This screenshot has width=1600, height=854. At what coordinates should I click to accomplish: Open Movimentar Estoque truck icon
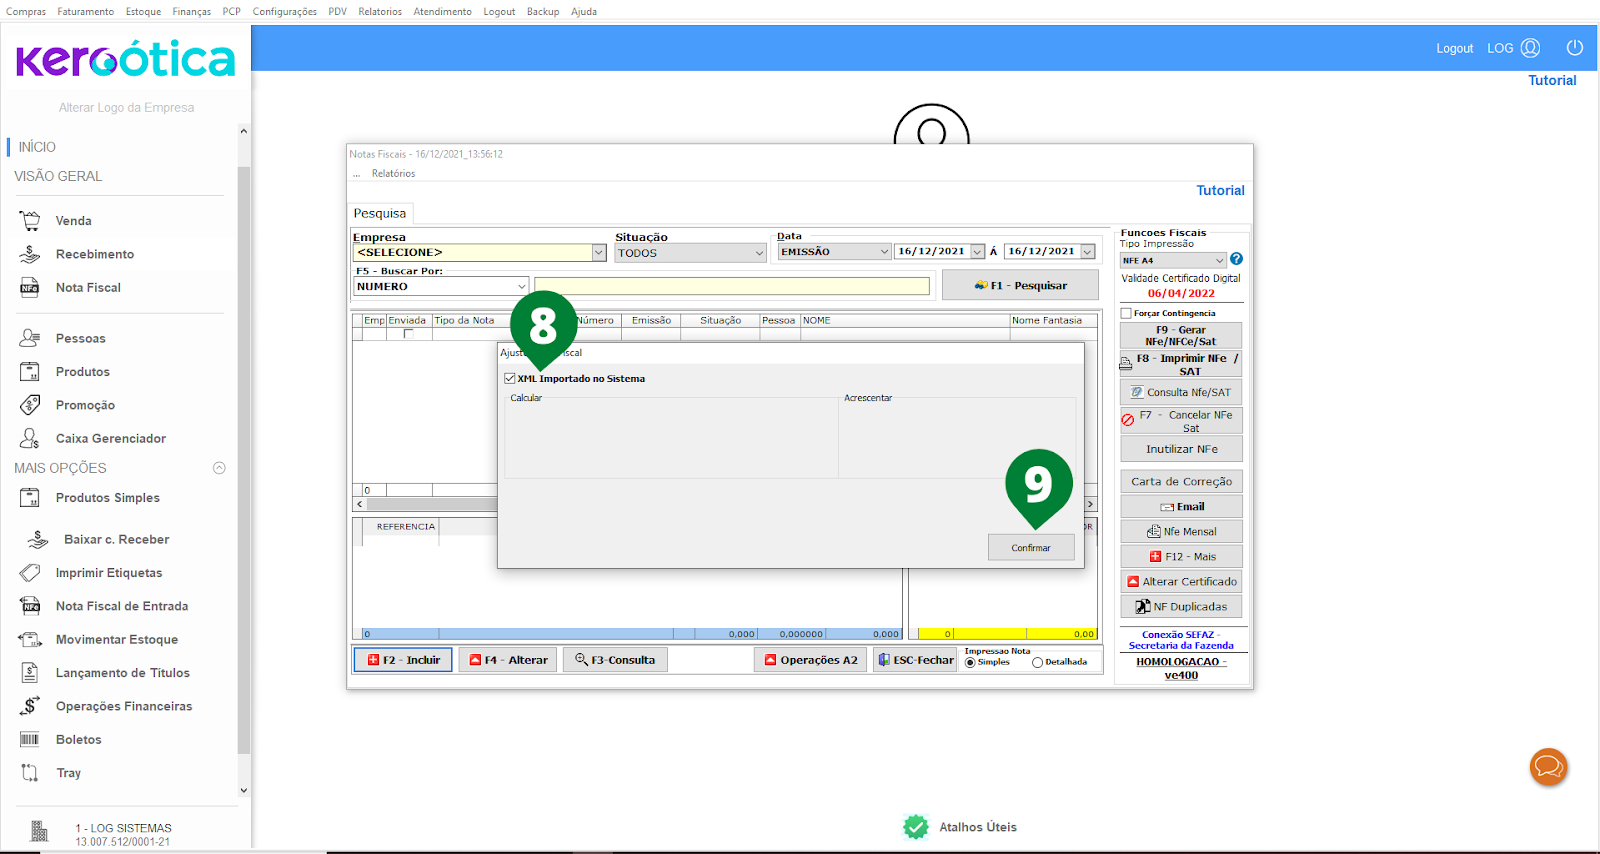click(30, 640)
